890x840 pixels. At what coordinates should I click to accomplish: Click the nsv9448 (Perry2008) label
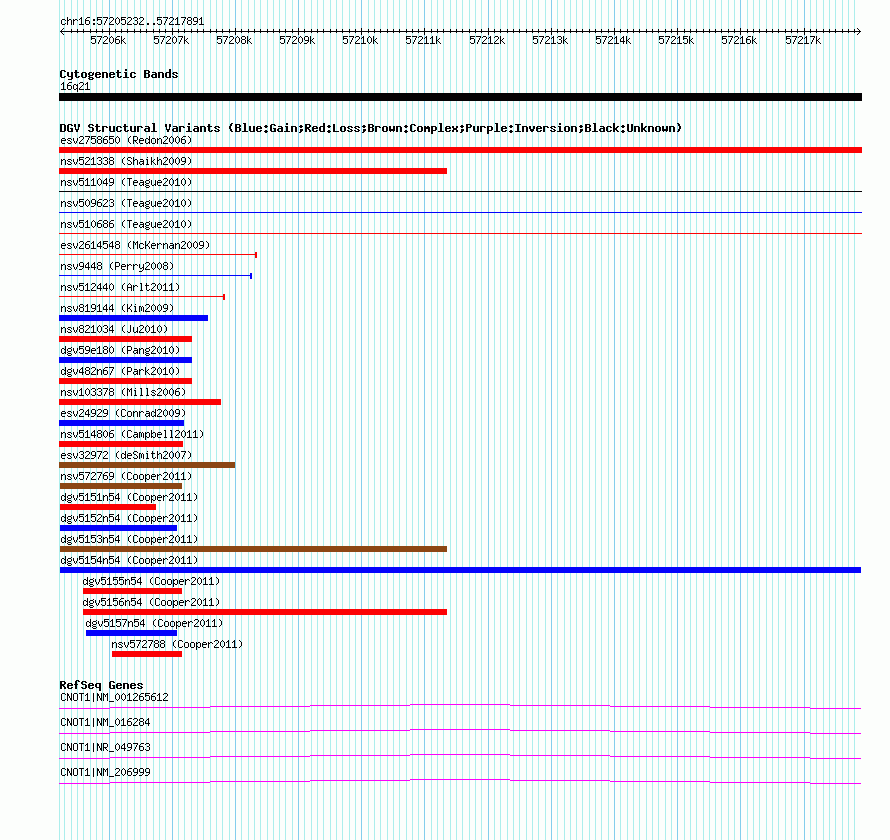point(117,266)
